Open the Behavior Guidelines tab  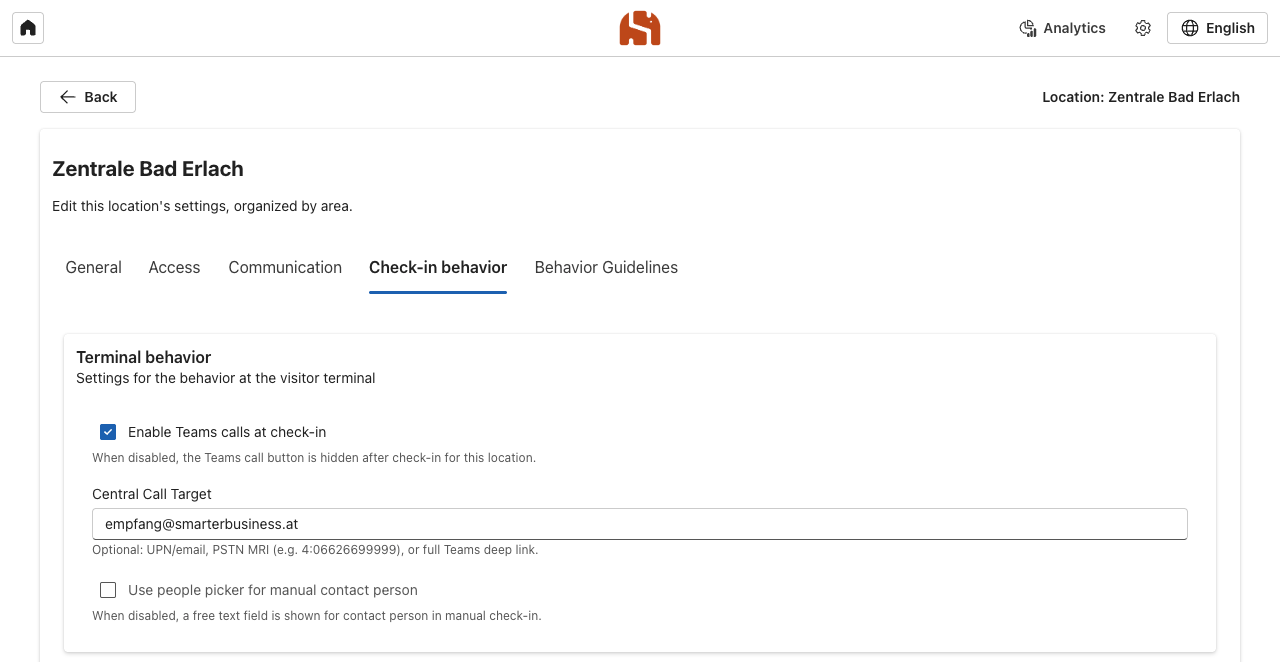[606, 267]
